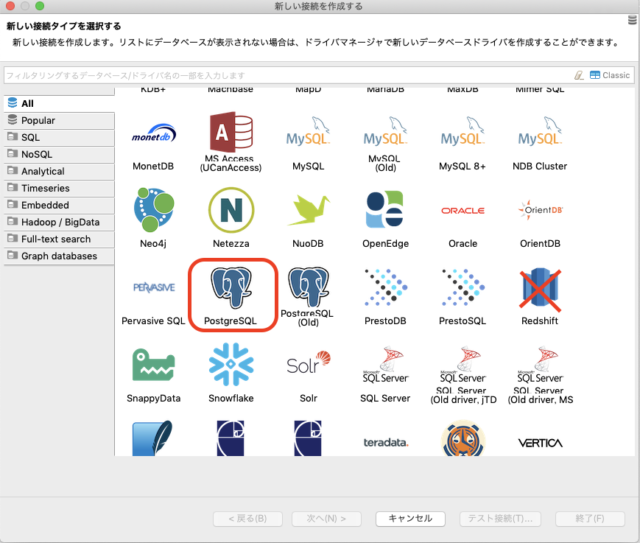Select the Oracle database
This screenshot has width=640, height=543.
pos(462,211)
